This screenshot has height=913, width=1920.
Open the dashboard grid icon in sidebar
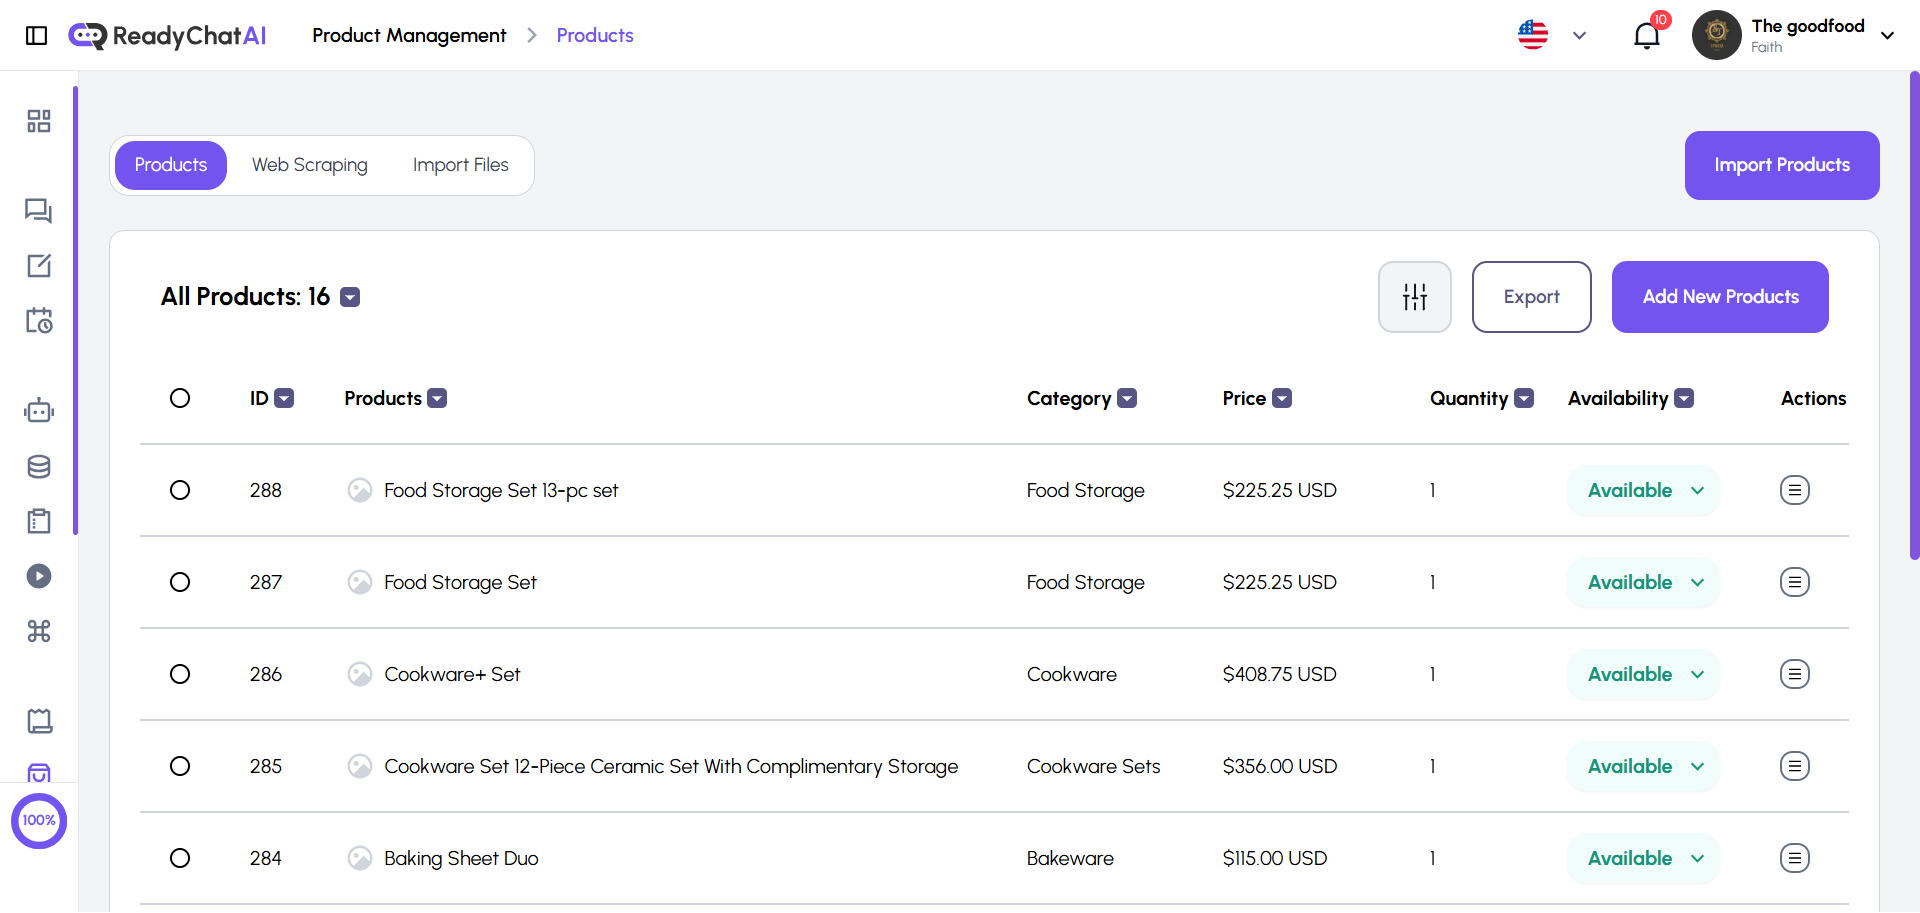click(39, 121)
